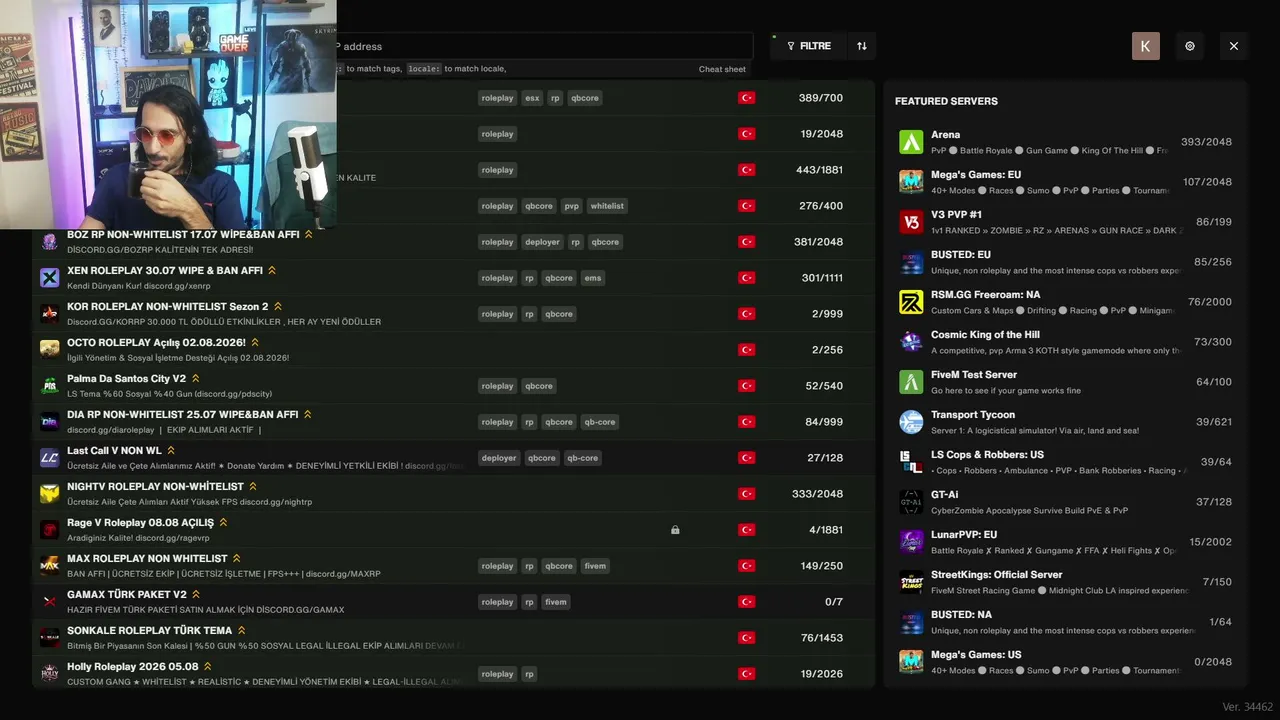
Task: Click the boost chevron beside Palma Da Santos
Action: pyautogui.click(x=196, y=379)
